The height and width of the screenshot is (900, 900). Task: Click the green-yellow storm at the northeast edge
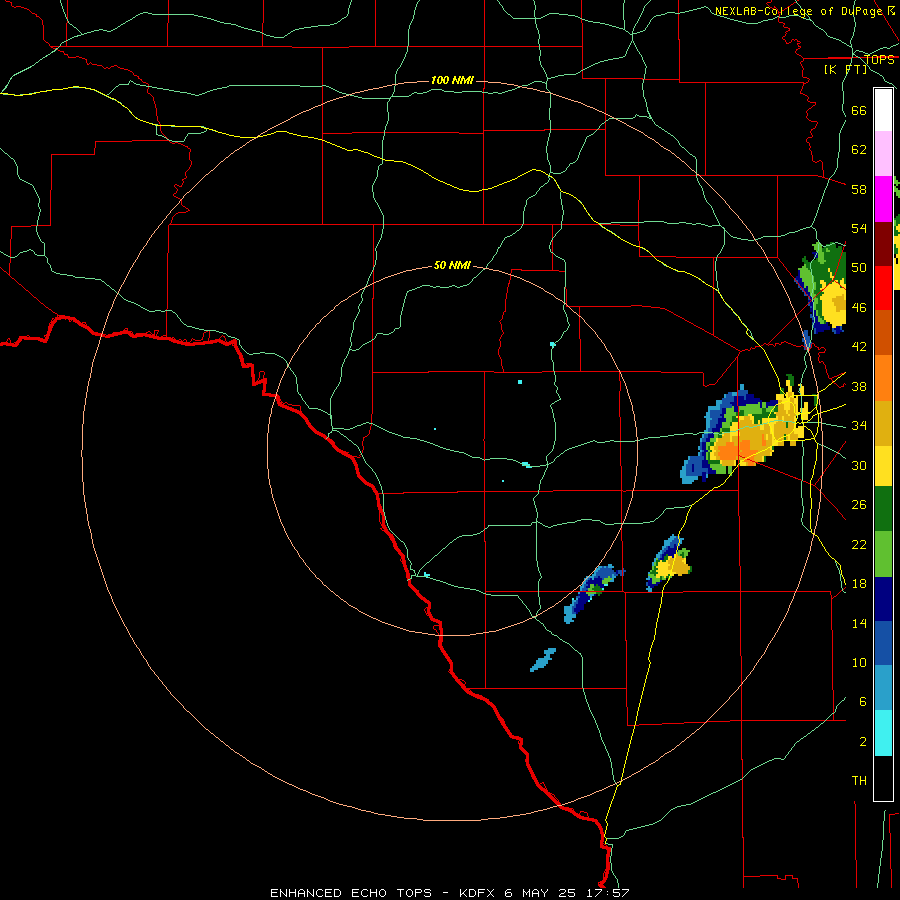point(825,289)
